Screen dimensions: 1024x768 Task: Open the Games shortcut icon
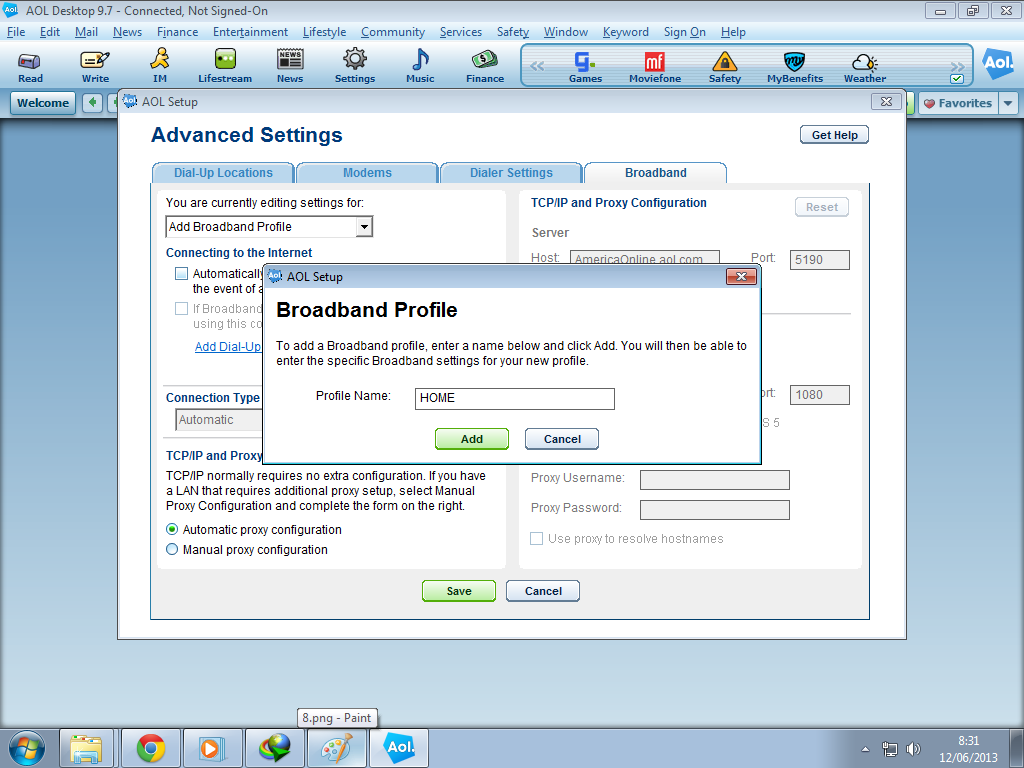[x=585, y=68]
